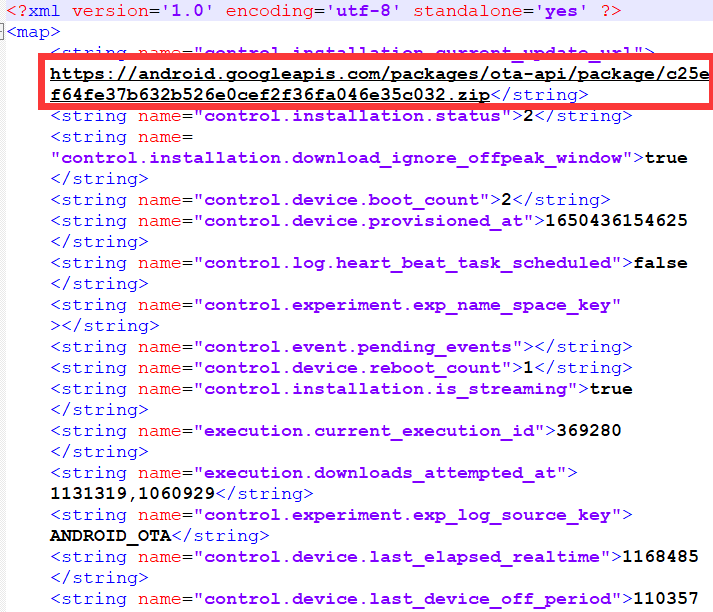Click the opening map tag
The height and width of the screenshot is (612, 713).
[34, 32]
